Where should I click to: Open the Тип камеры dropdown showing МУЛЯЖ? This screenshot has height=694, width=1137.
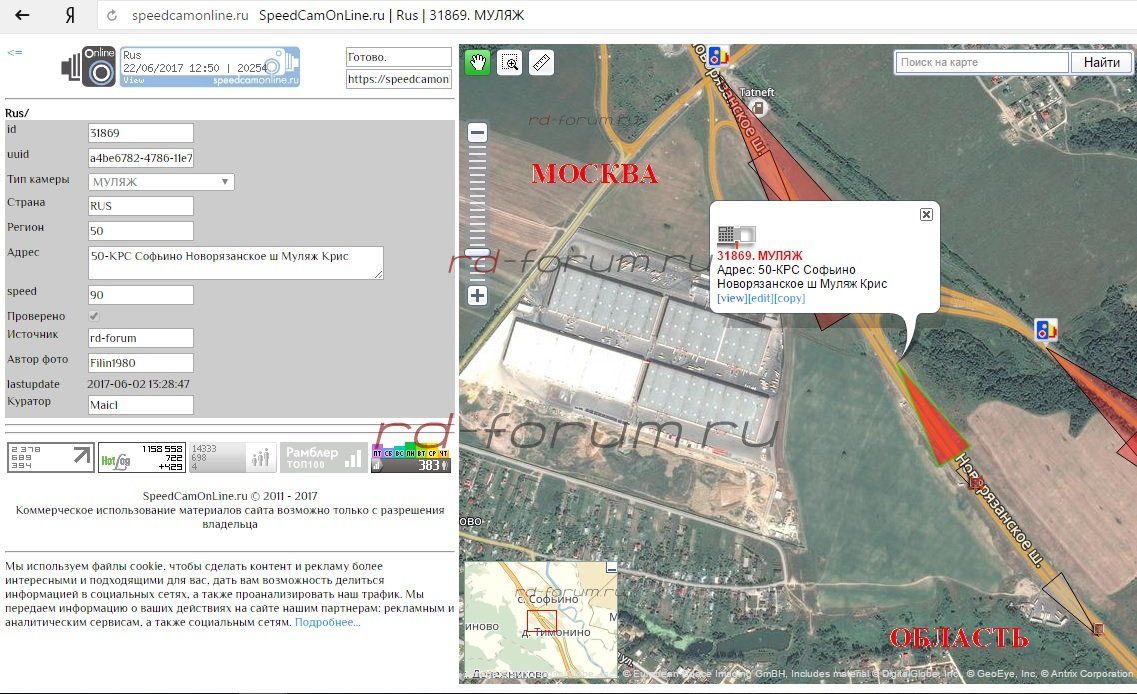click(x=161, y=181)
